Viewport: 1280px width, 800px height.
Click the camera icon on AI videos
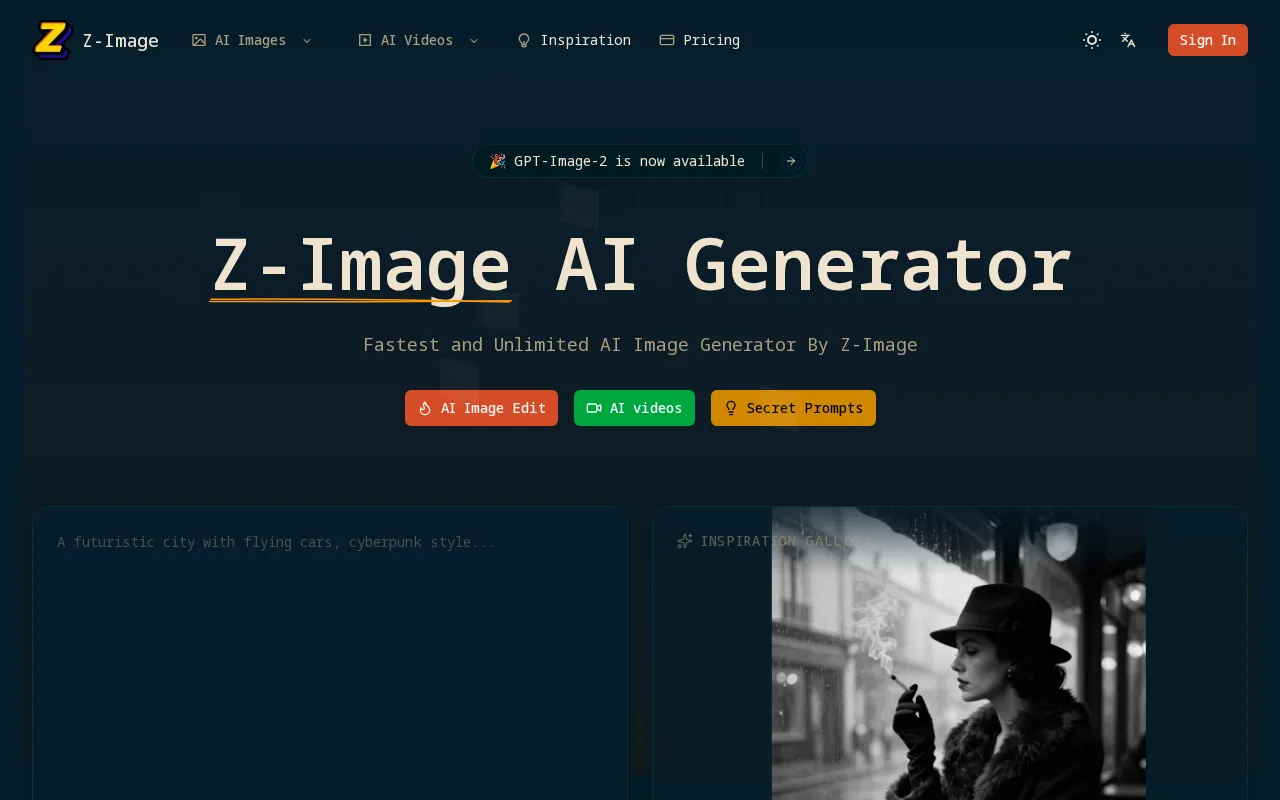(594, 408)
